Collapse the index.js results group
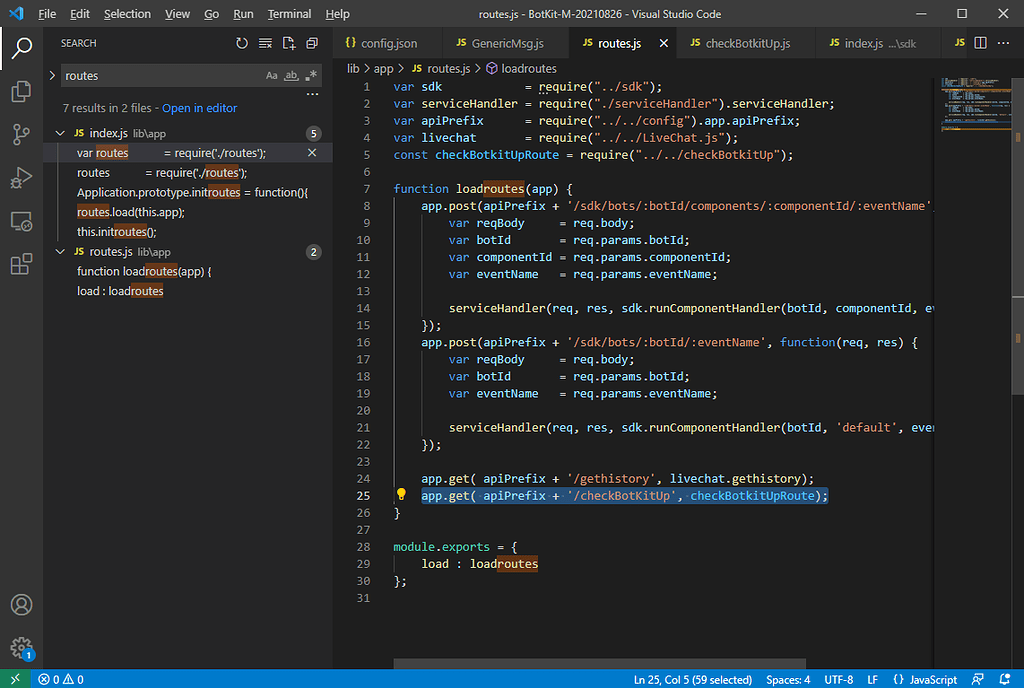 pos(60,132)
